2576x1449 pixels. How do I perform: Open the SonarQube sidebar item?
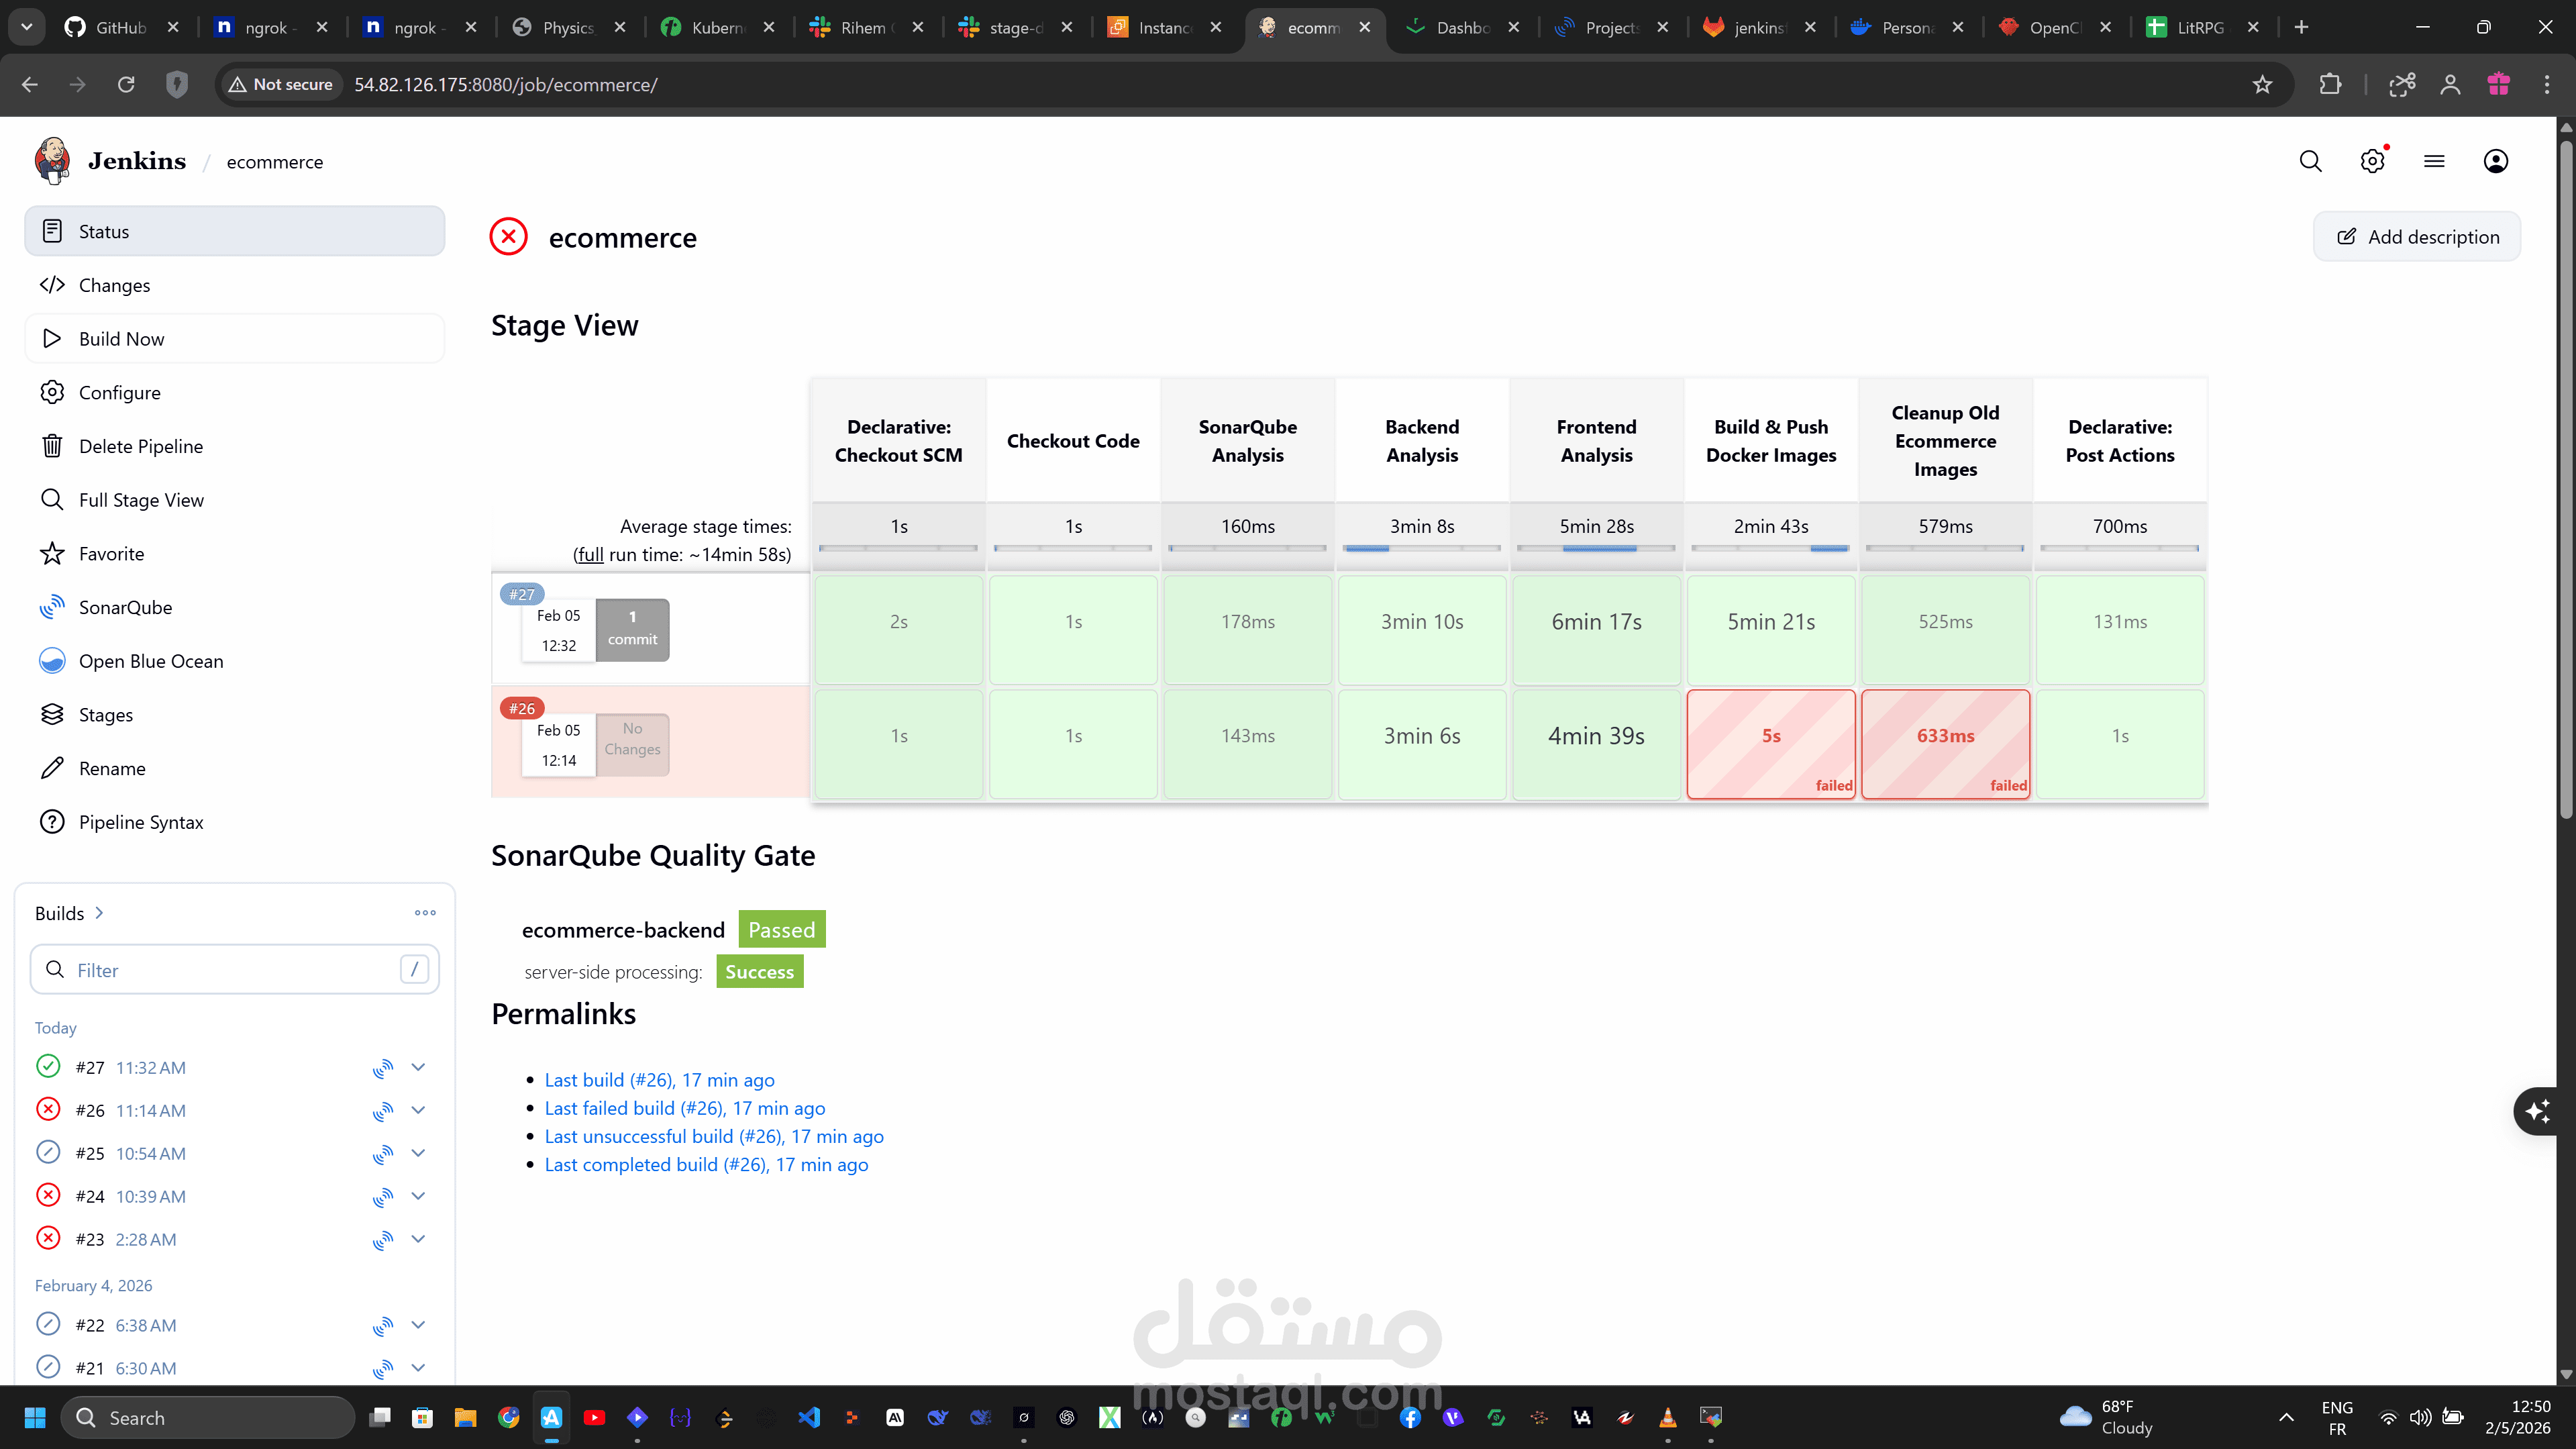click(126, 607)
